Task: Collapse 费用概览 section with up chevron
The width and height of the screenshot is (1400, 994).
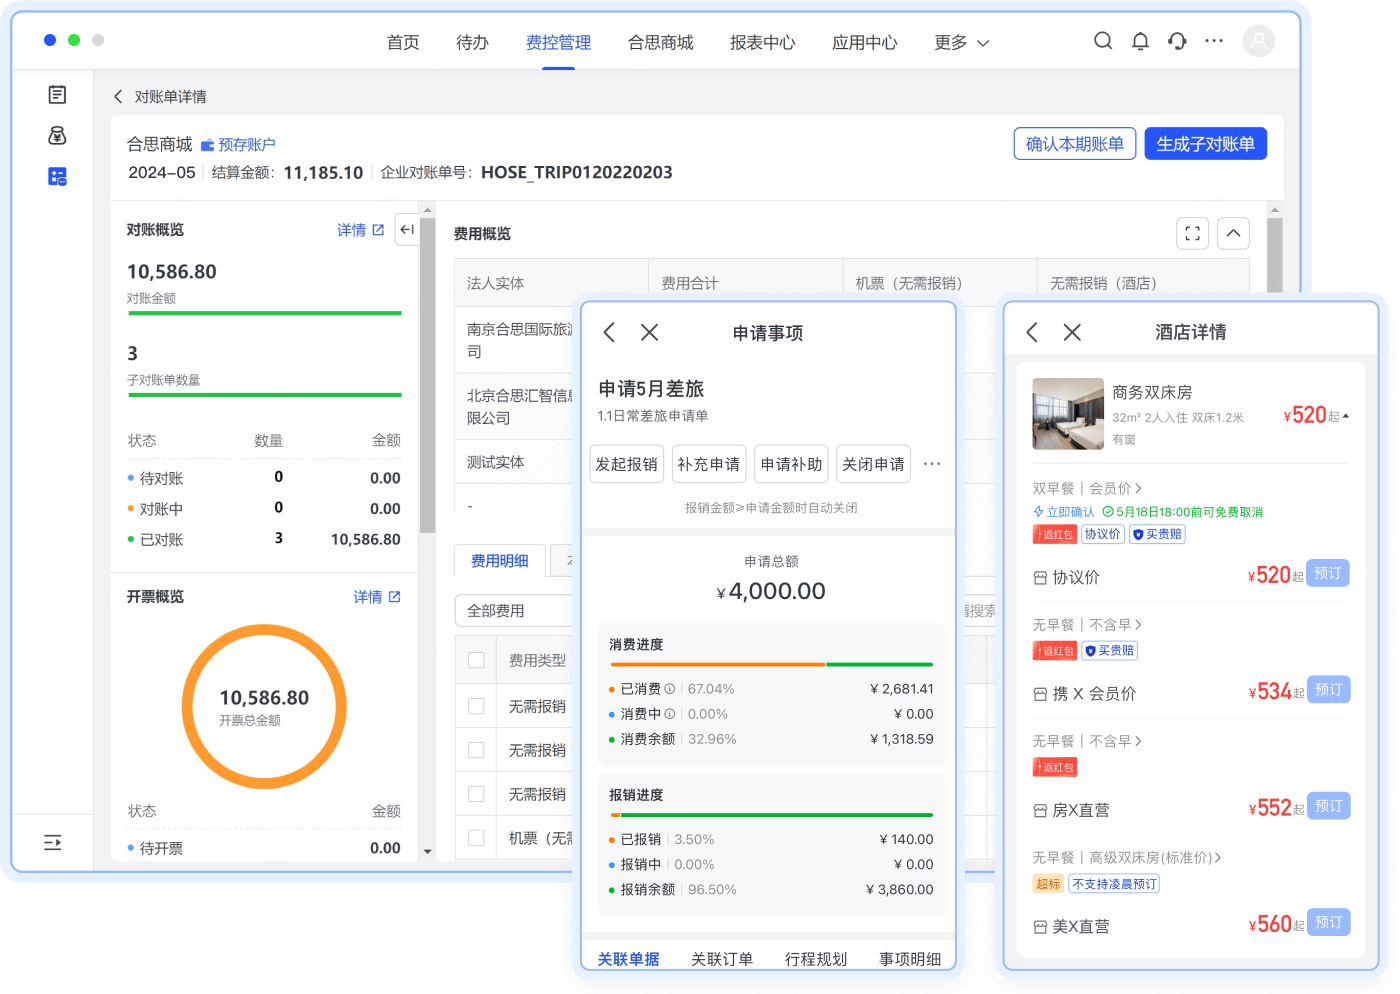Action: click(1233, 233)
